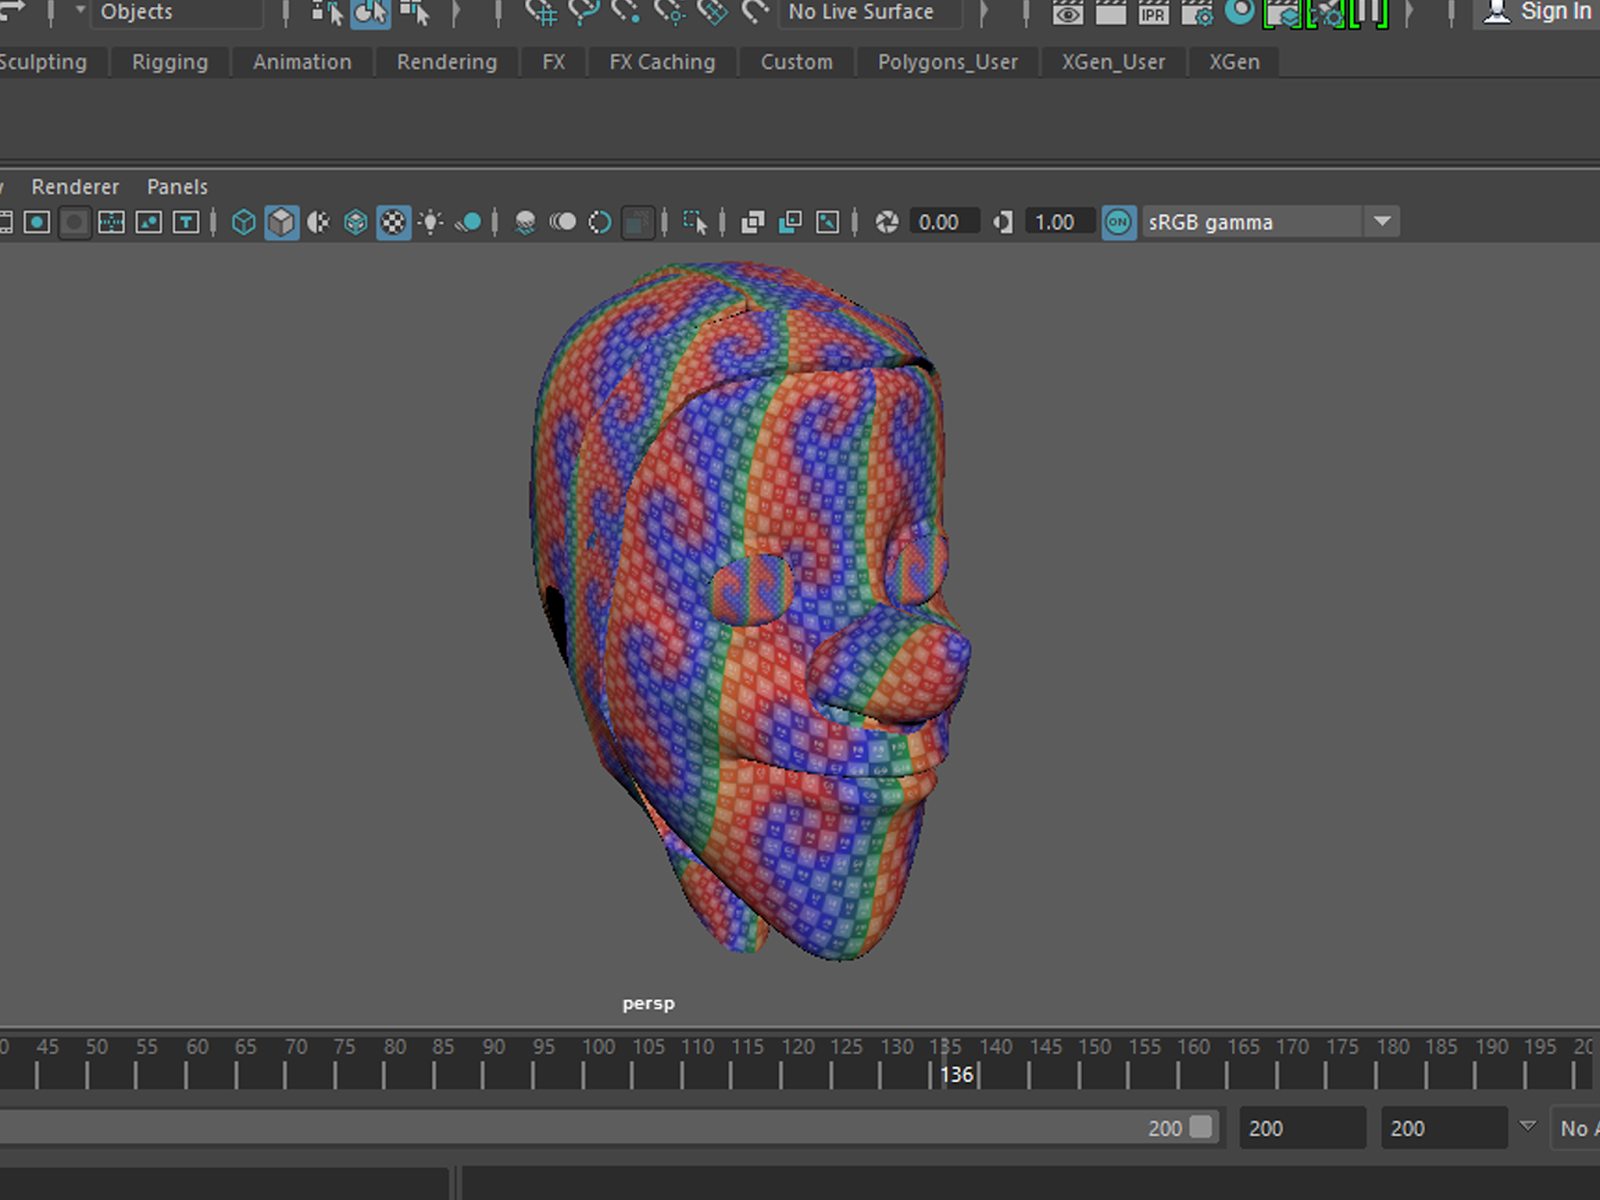
Task: Expand the dropdown arrow left of No A
Action: click(x=1527, y=1127)
